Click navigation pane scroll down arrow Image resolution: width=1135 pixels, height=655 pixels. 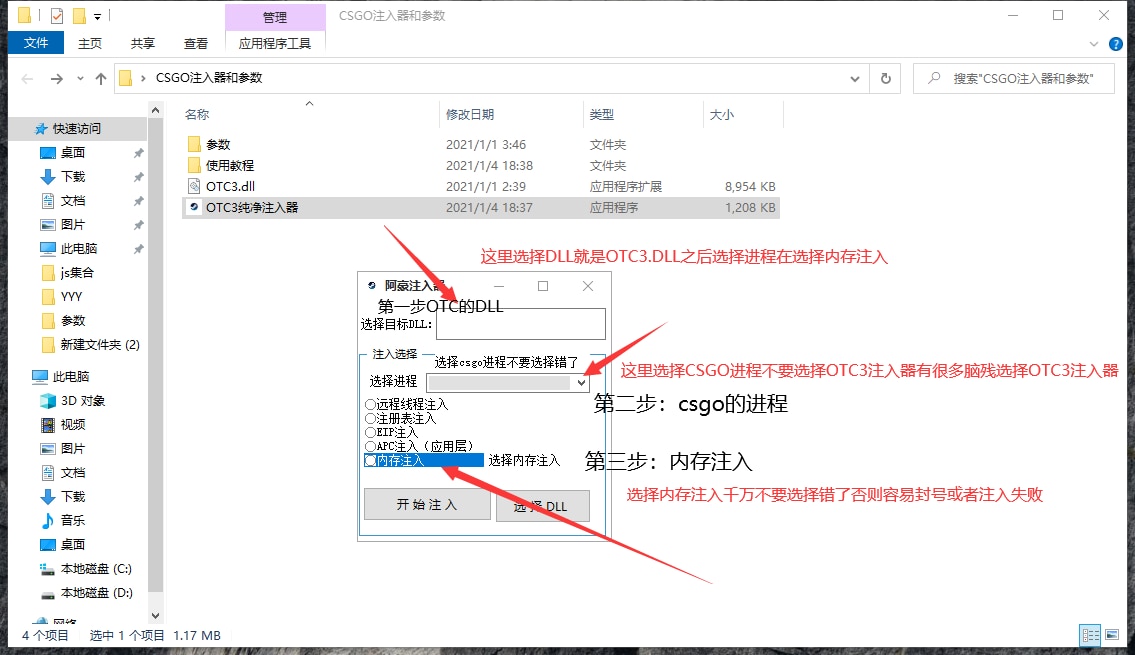point(155,616)
